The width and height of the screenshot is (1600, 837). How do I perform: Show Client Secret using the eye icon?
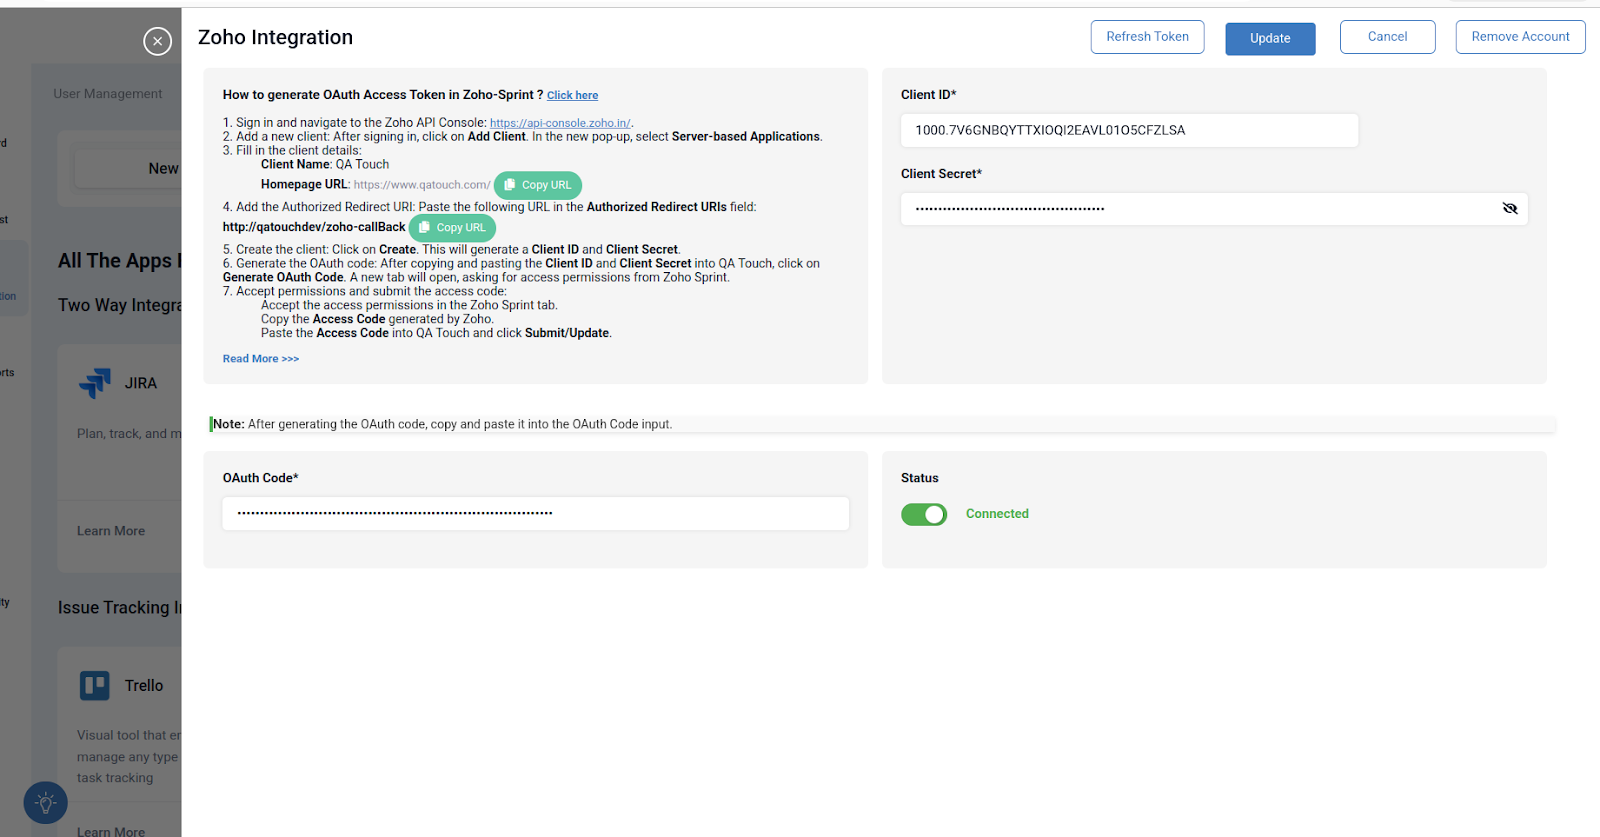tap(1509, 209)
